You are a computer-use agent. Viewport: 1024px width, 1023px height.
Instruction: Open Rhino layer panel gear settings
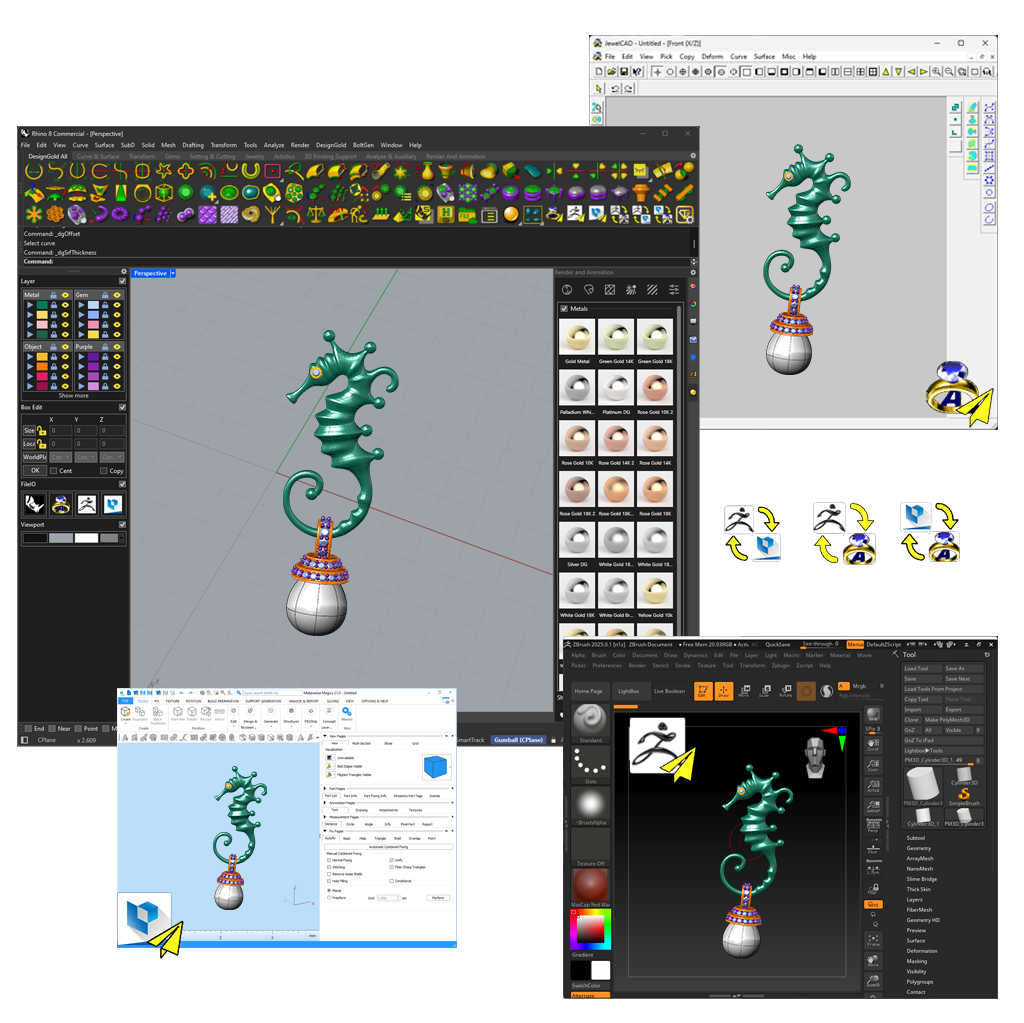123,271
